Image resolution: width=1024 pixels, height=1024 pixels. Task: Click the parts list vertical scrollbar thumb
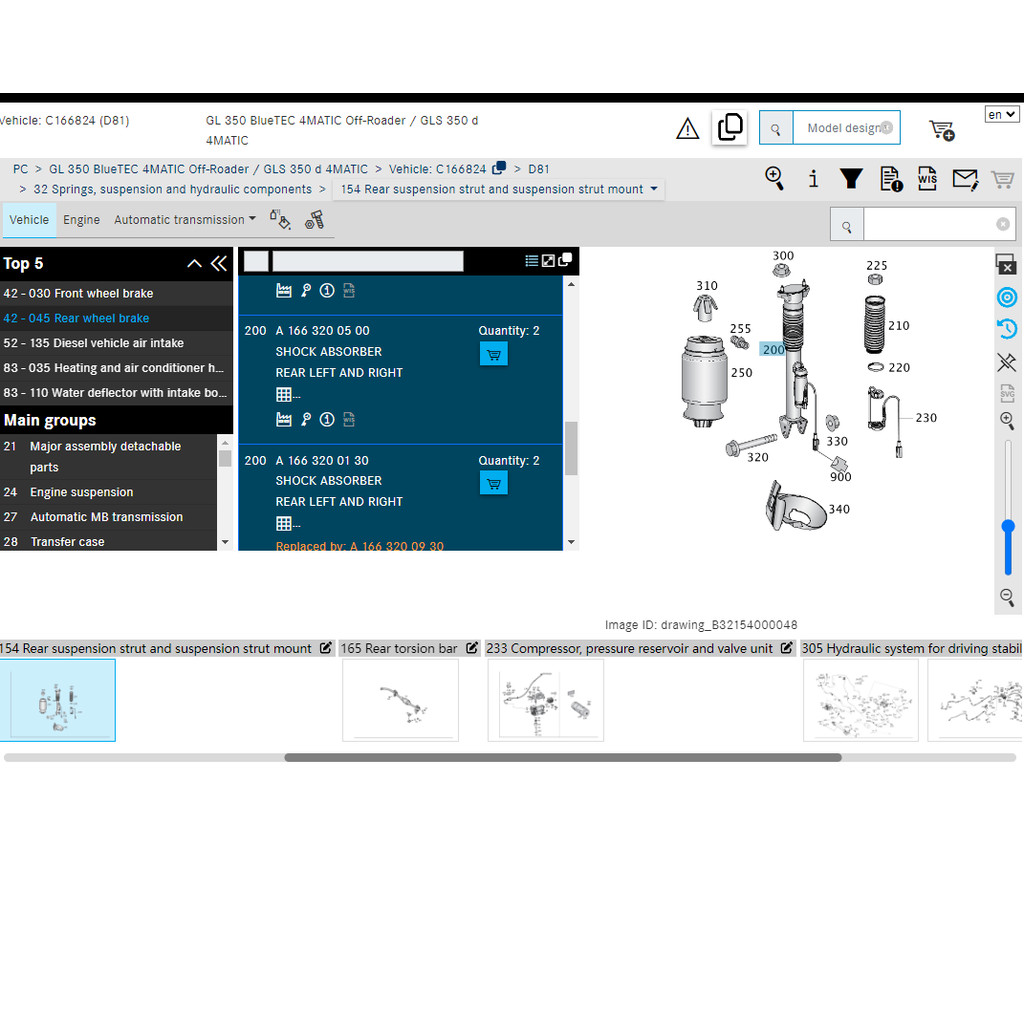click(x=571, y=449)
